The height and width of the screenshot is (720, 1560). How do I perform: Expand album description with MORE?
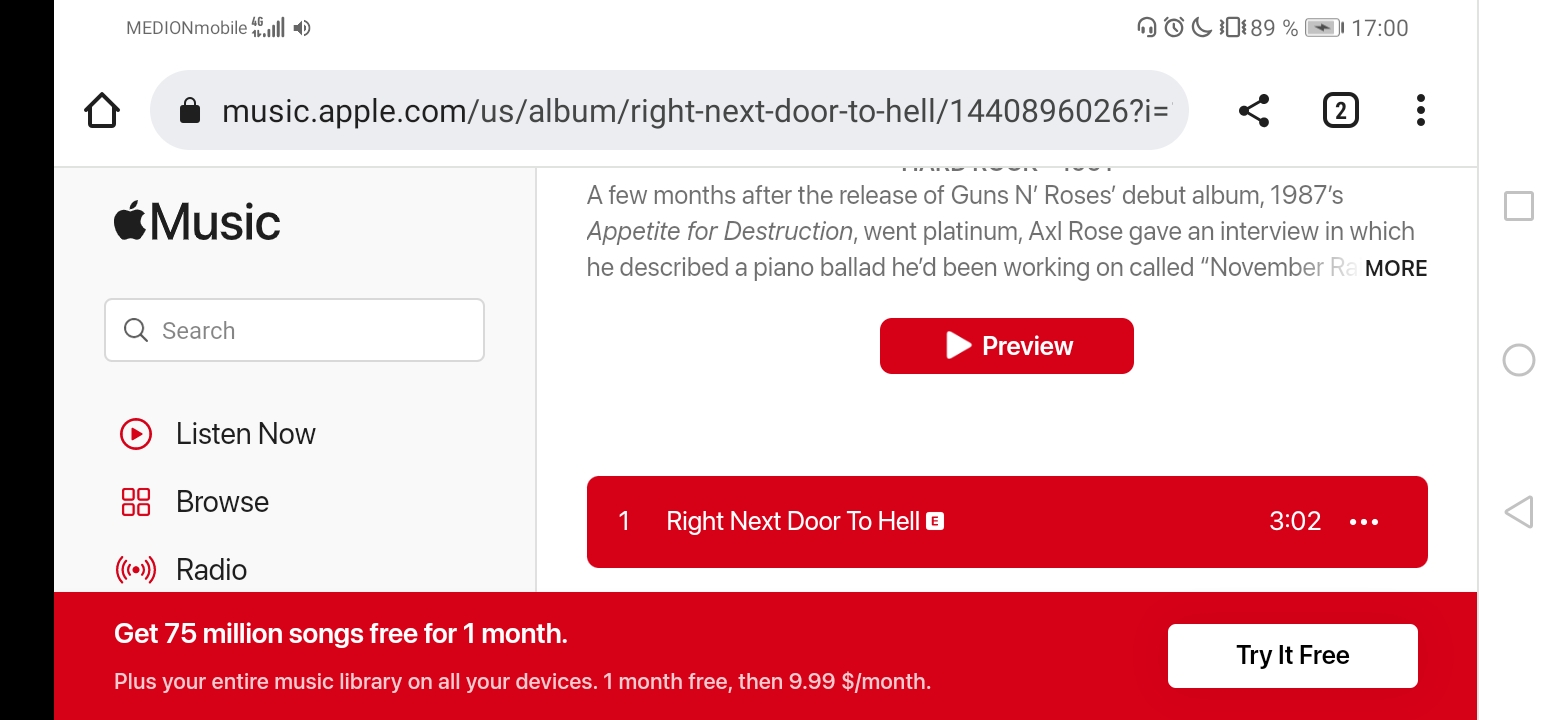1396,268
